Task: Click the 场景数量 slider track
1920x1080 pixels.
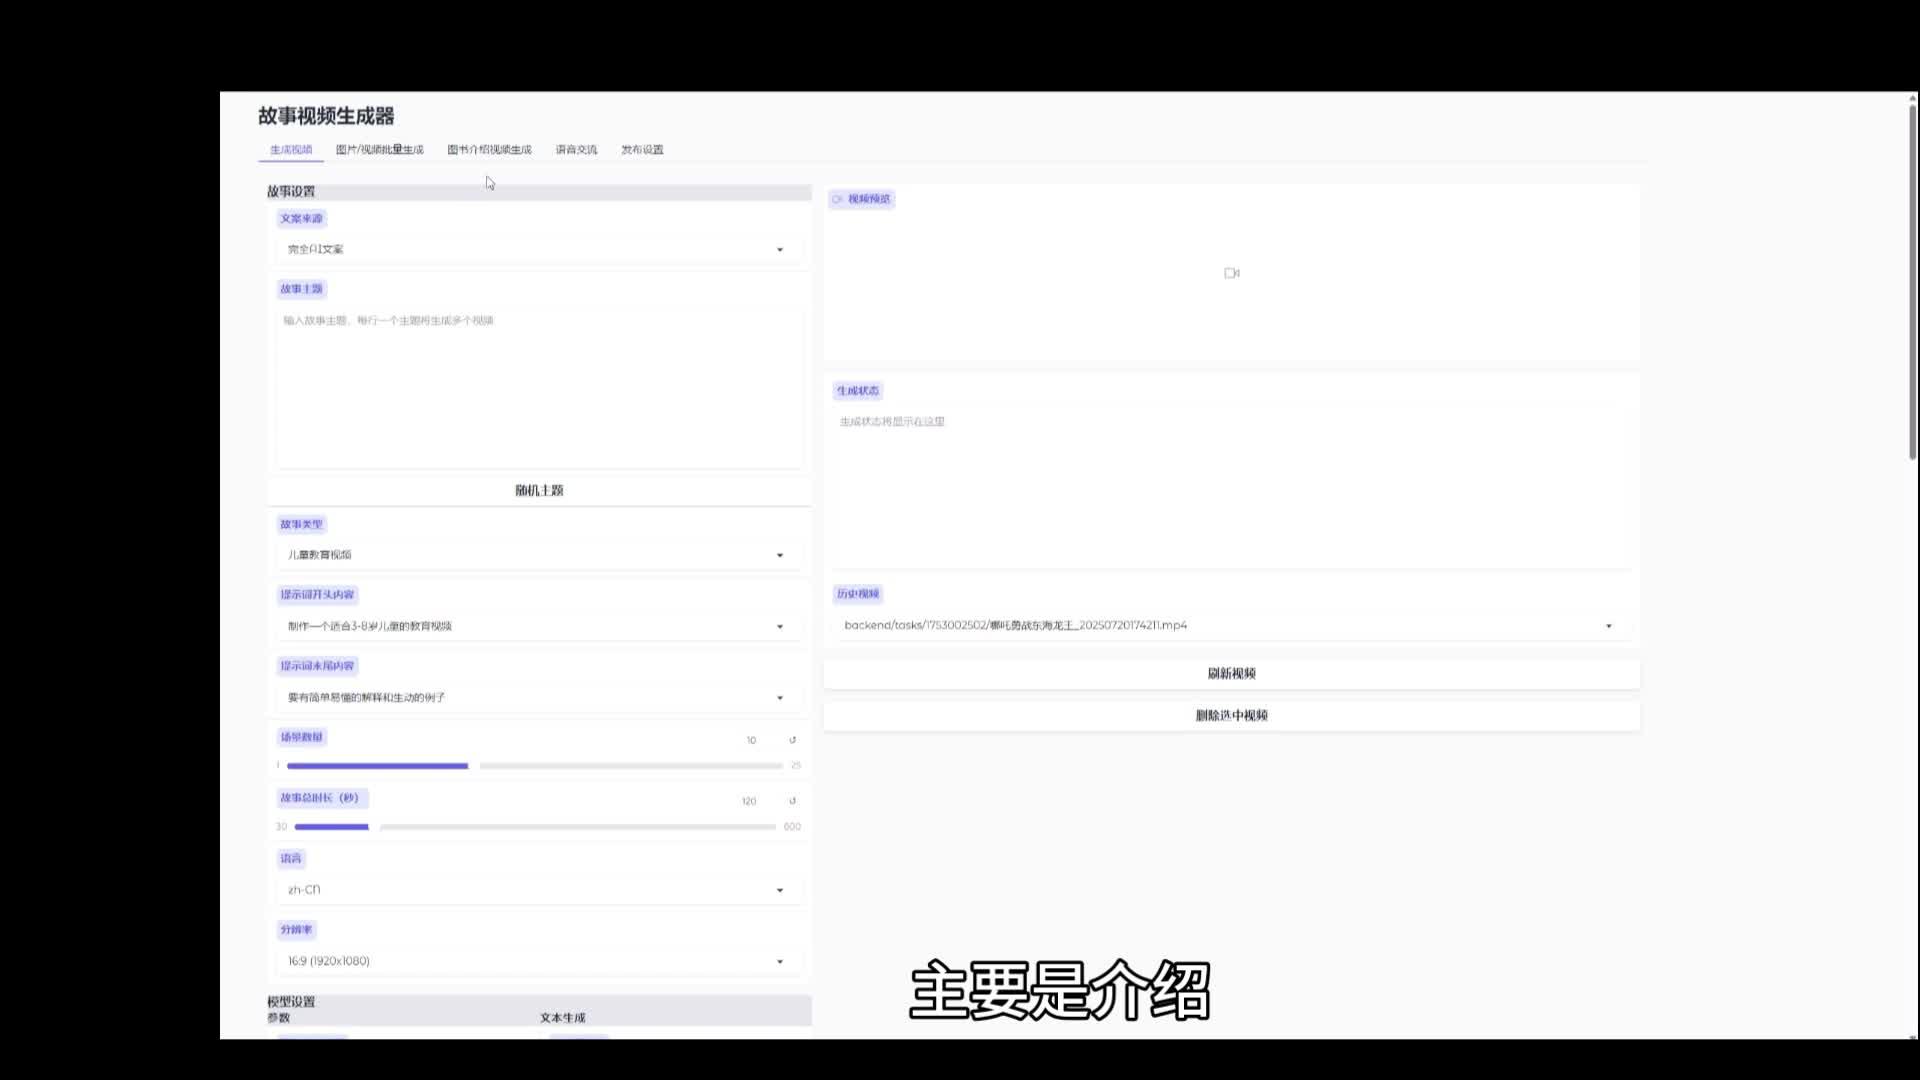Action: pyautogui.click(x=630, y=766)
